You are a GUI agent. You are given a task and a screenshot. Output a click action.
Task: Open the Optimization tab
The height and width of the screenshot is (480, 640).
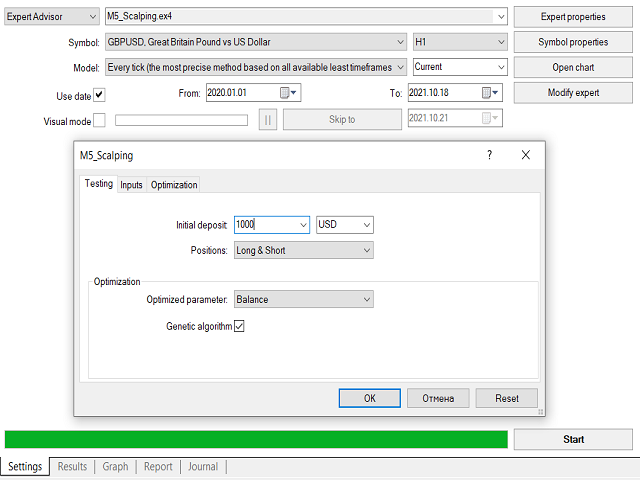pyautogui.click(x=174, y=185)
